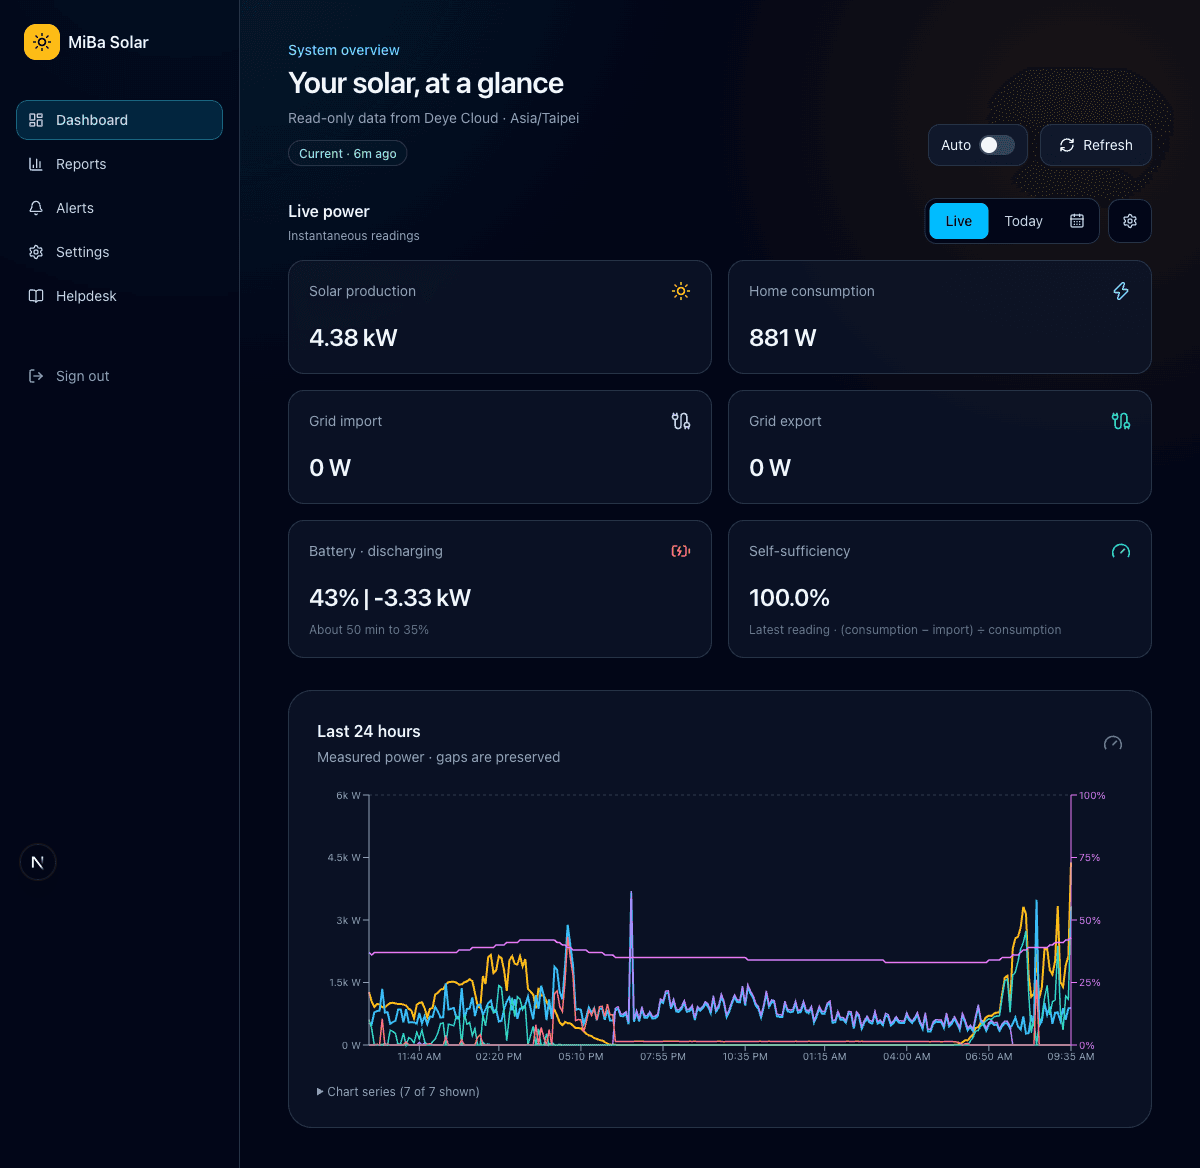The width and height of the screenshot is (1200, 1168).
Task: Click the 07:55 PM chart axis label
Action: pos(663,1056)
